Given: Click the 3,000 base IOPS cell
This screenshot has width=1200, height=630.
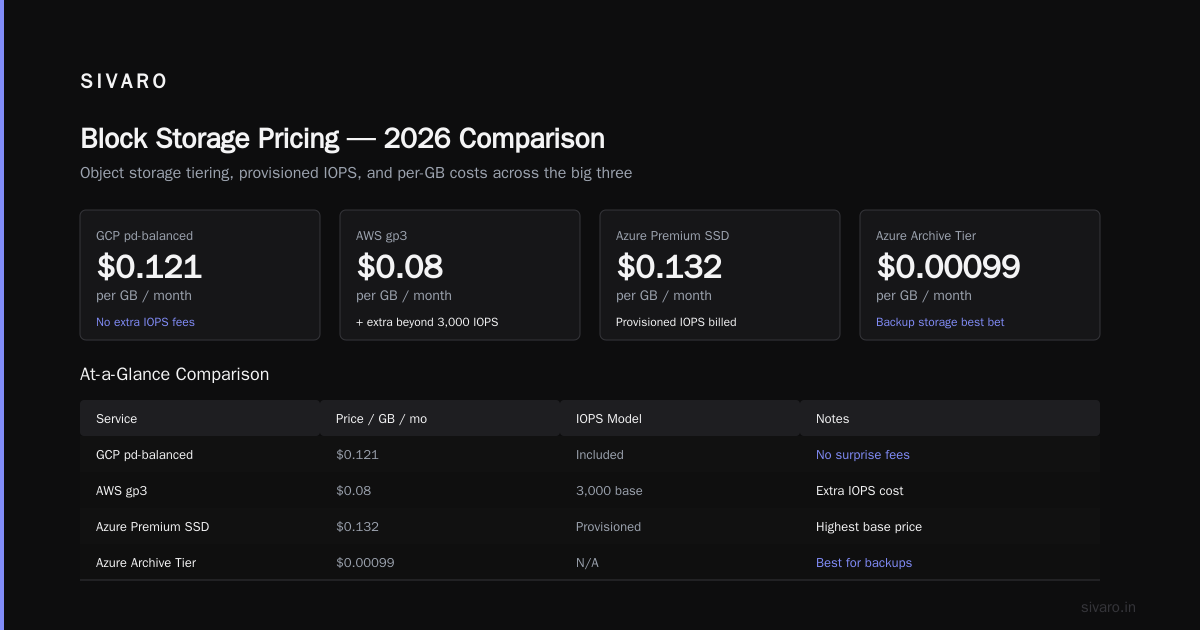Looking at the screenshot, I should point(609,490).
